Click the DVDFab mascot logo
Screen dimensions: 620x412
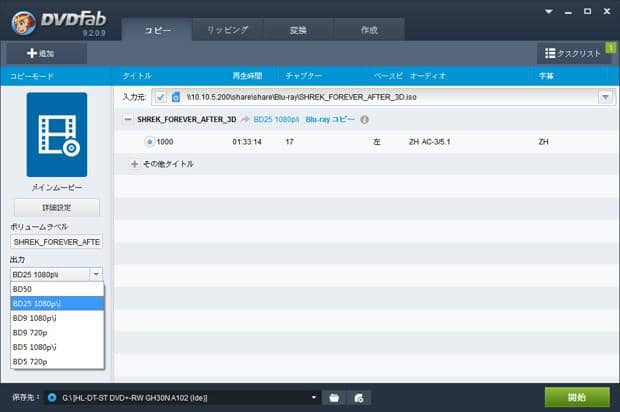pos(24,23)
